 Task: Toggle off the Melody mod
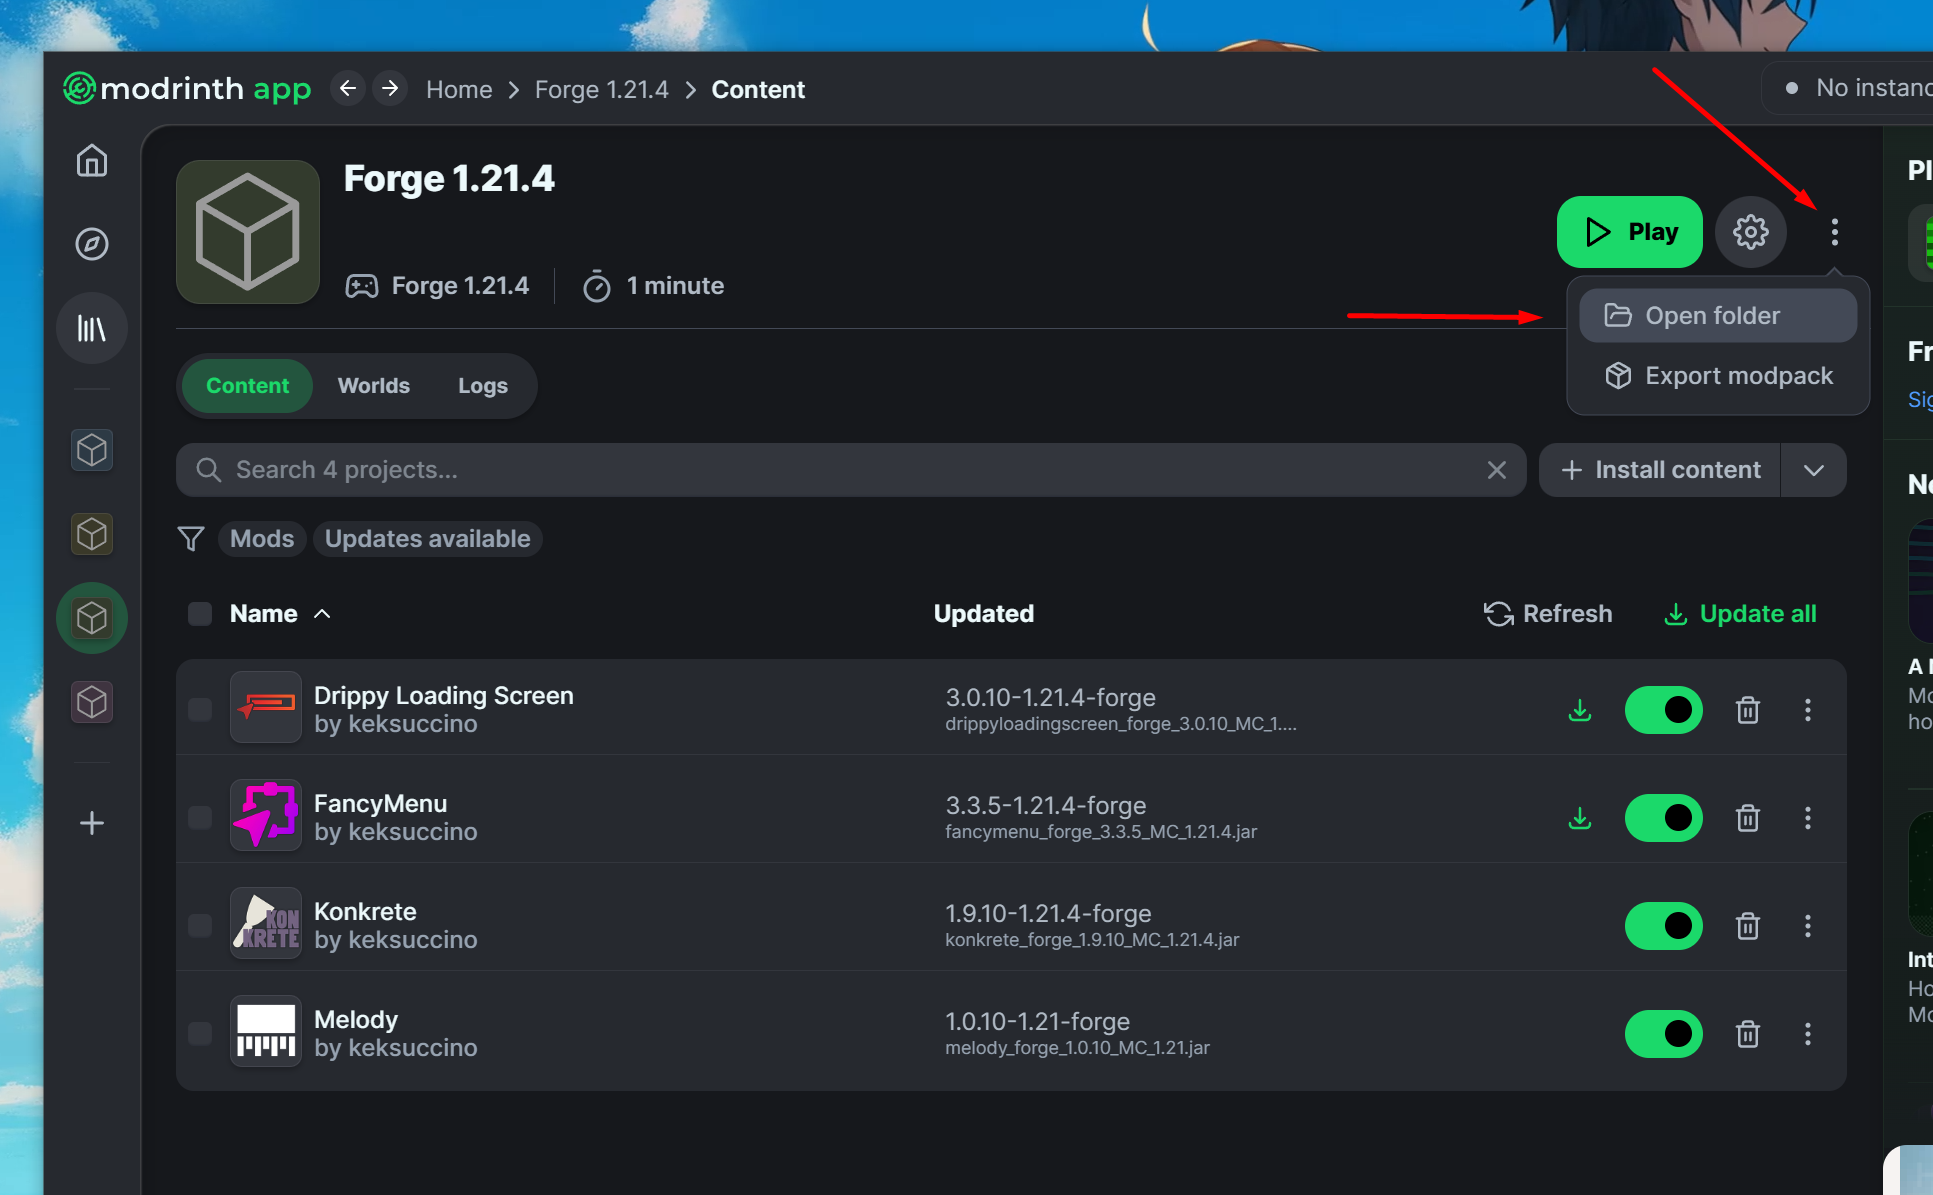click(1663, 1034)
